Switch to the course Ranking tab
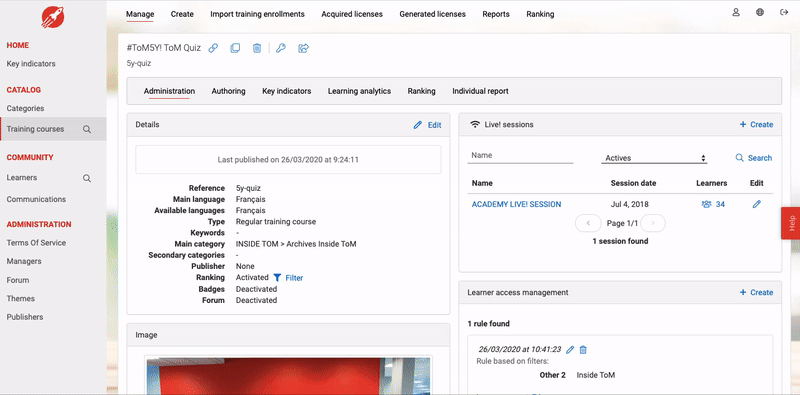This screenshot has width=800, height=395. coord(421,91)
